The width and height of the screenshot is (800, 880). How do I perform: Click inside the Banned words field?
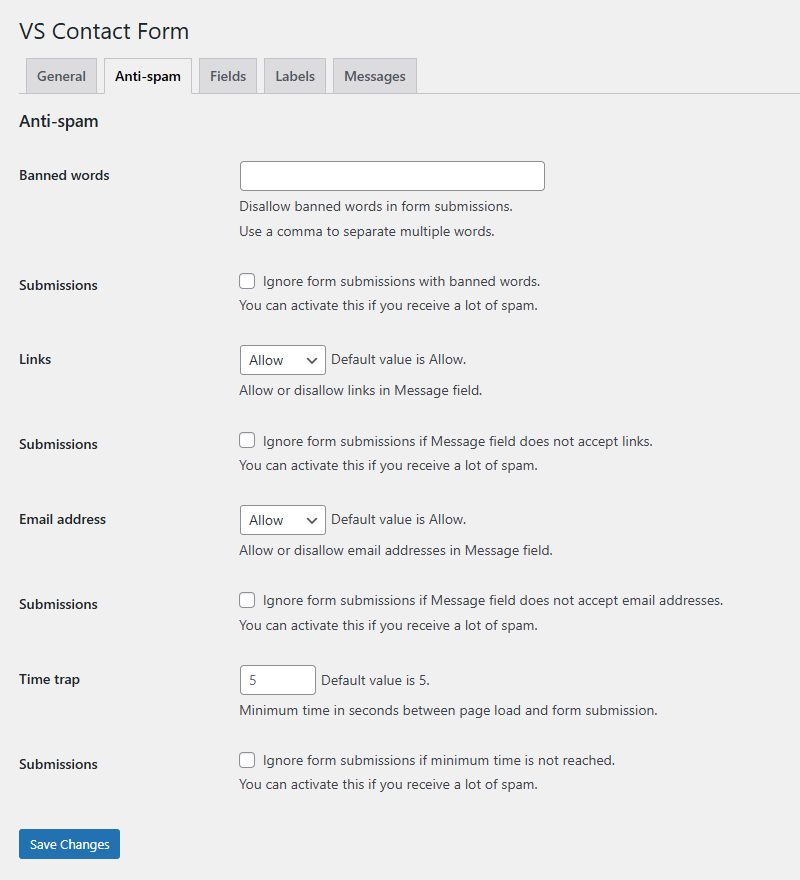[391, 175]
